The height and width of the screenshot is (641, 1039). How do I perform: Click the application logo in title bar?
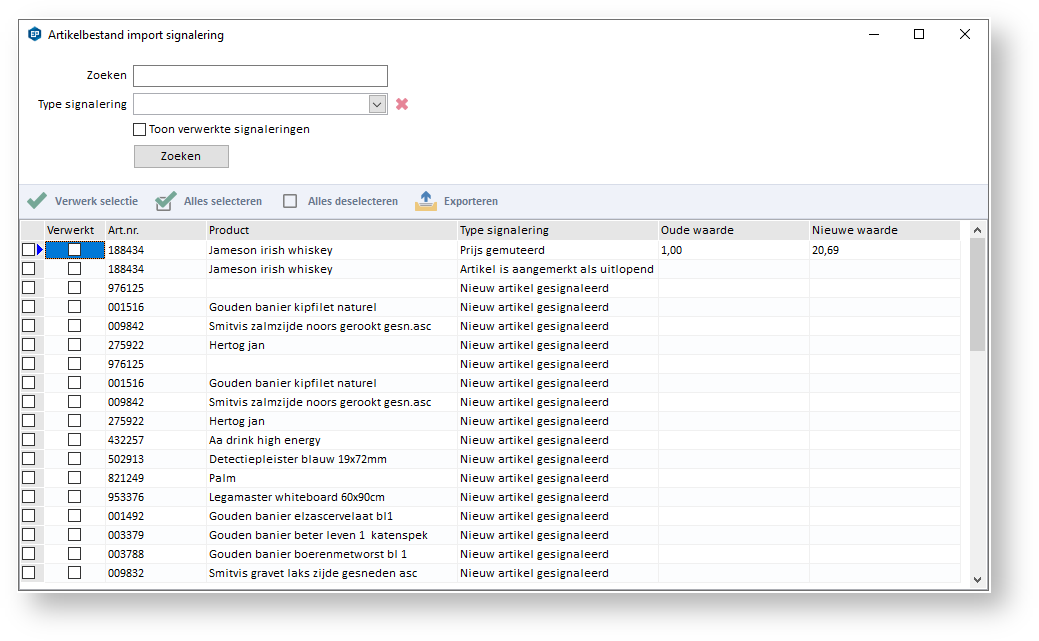35,35
